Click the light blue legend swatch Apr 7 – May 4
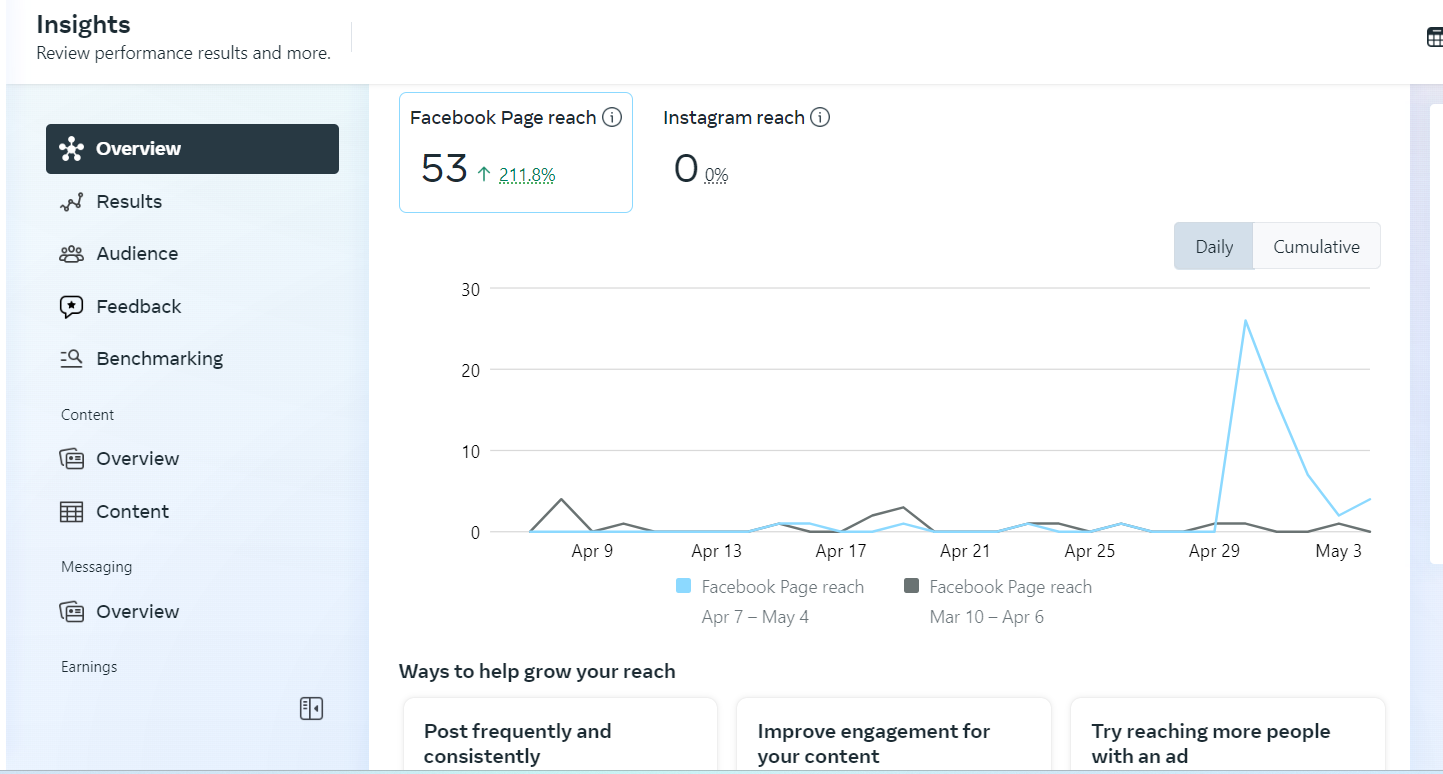 (684, 587)
